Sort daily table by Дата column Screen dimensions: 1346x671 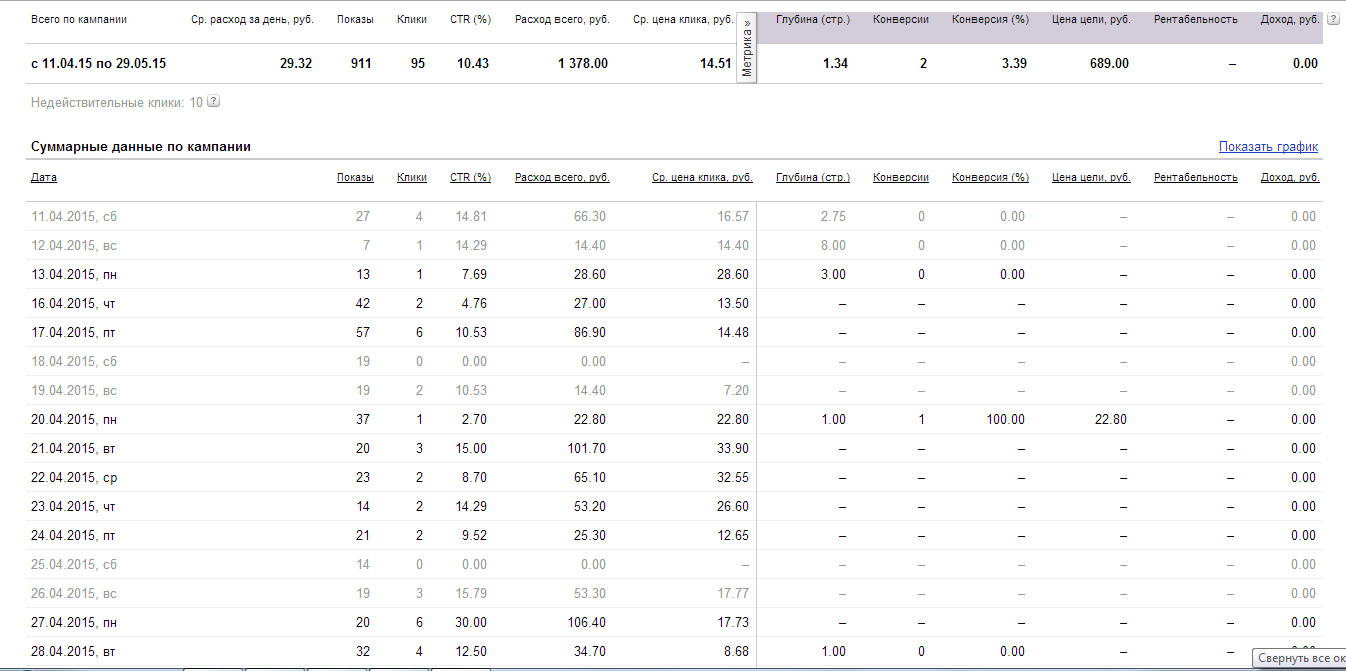pos(44,178)
